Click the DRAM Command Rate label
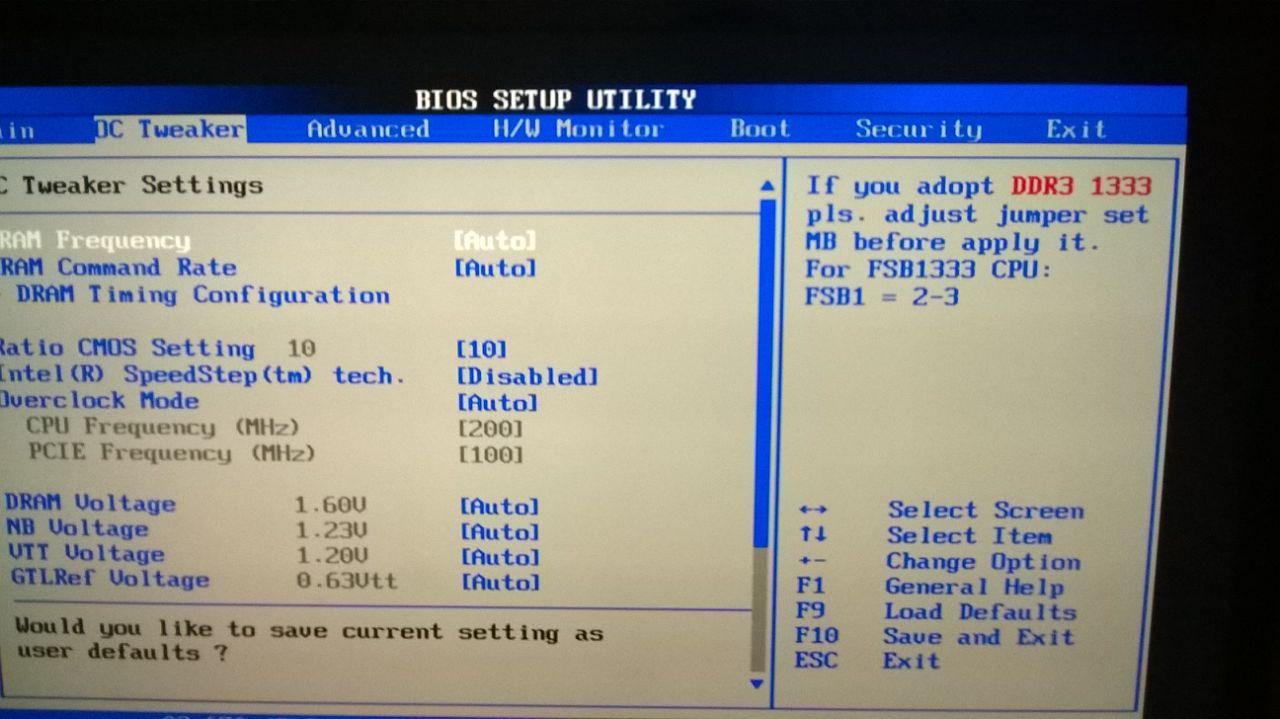Viewport: 1280px width, 719px height. [118, 267]
